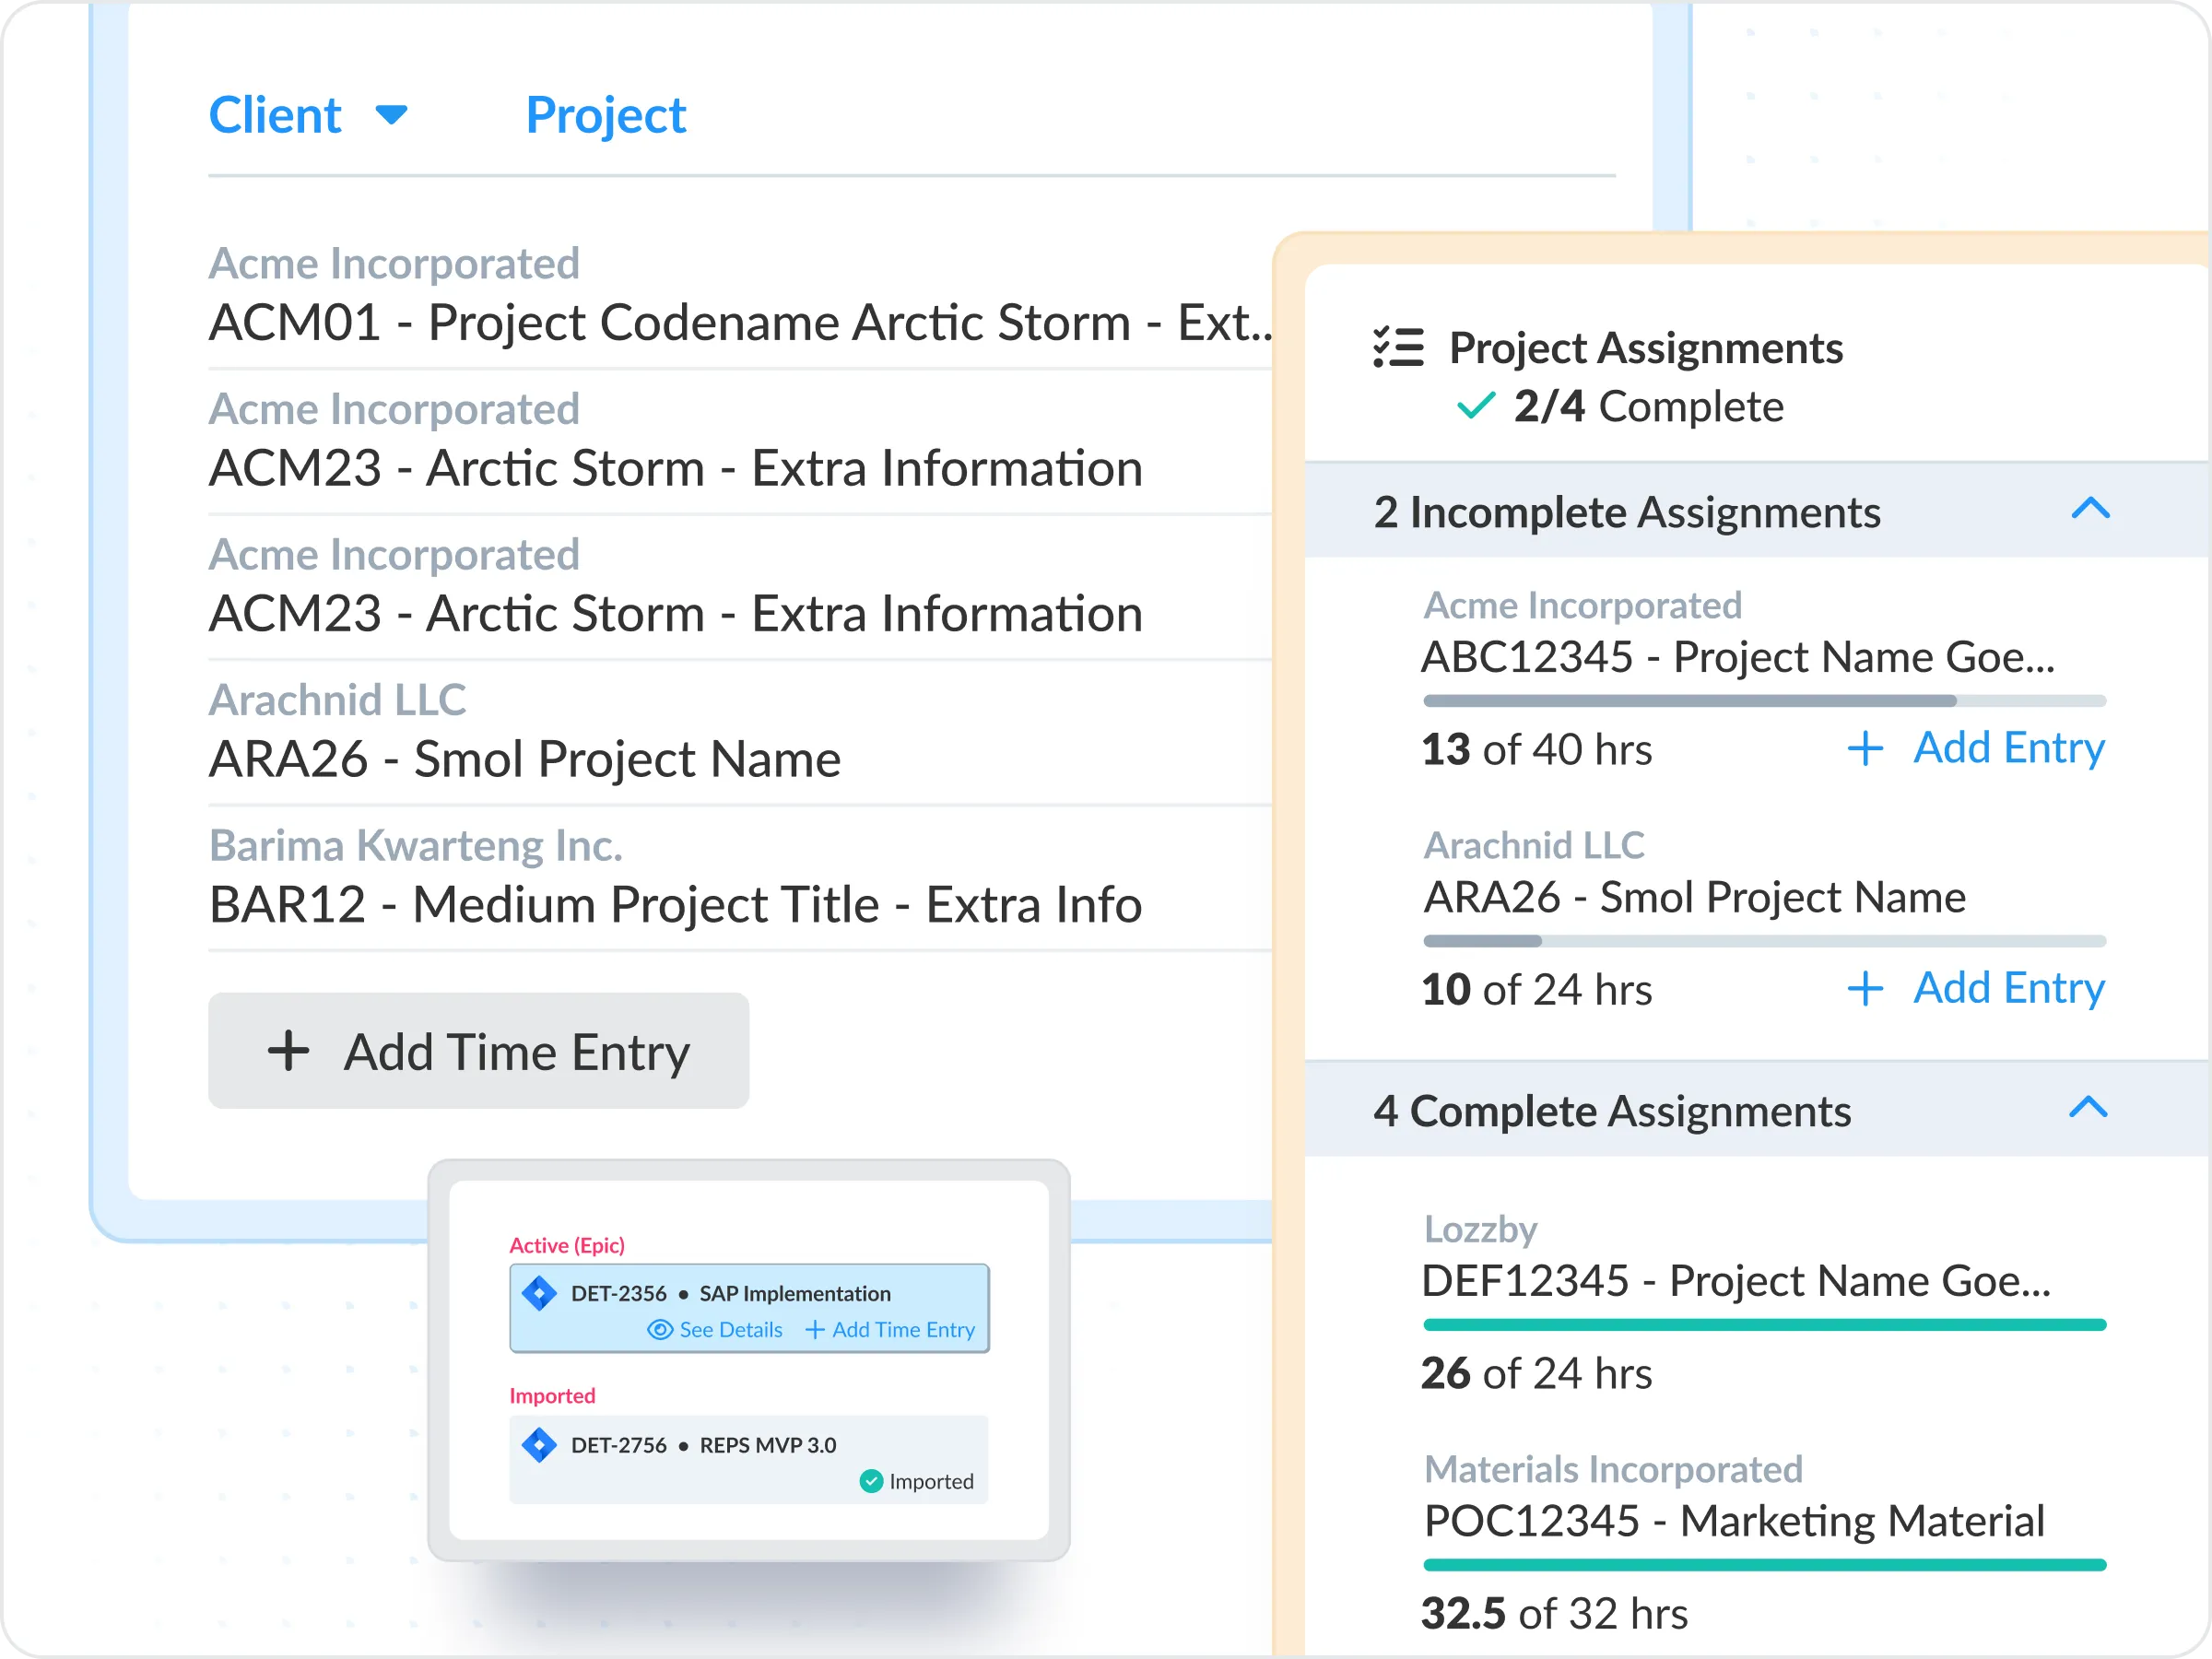Image resolution: width=2212 pixels, height=1659 pixels.
Task: Select the BAR12 Medium Project Title row
Action: point(675,904)
